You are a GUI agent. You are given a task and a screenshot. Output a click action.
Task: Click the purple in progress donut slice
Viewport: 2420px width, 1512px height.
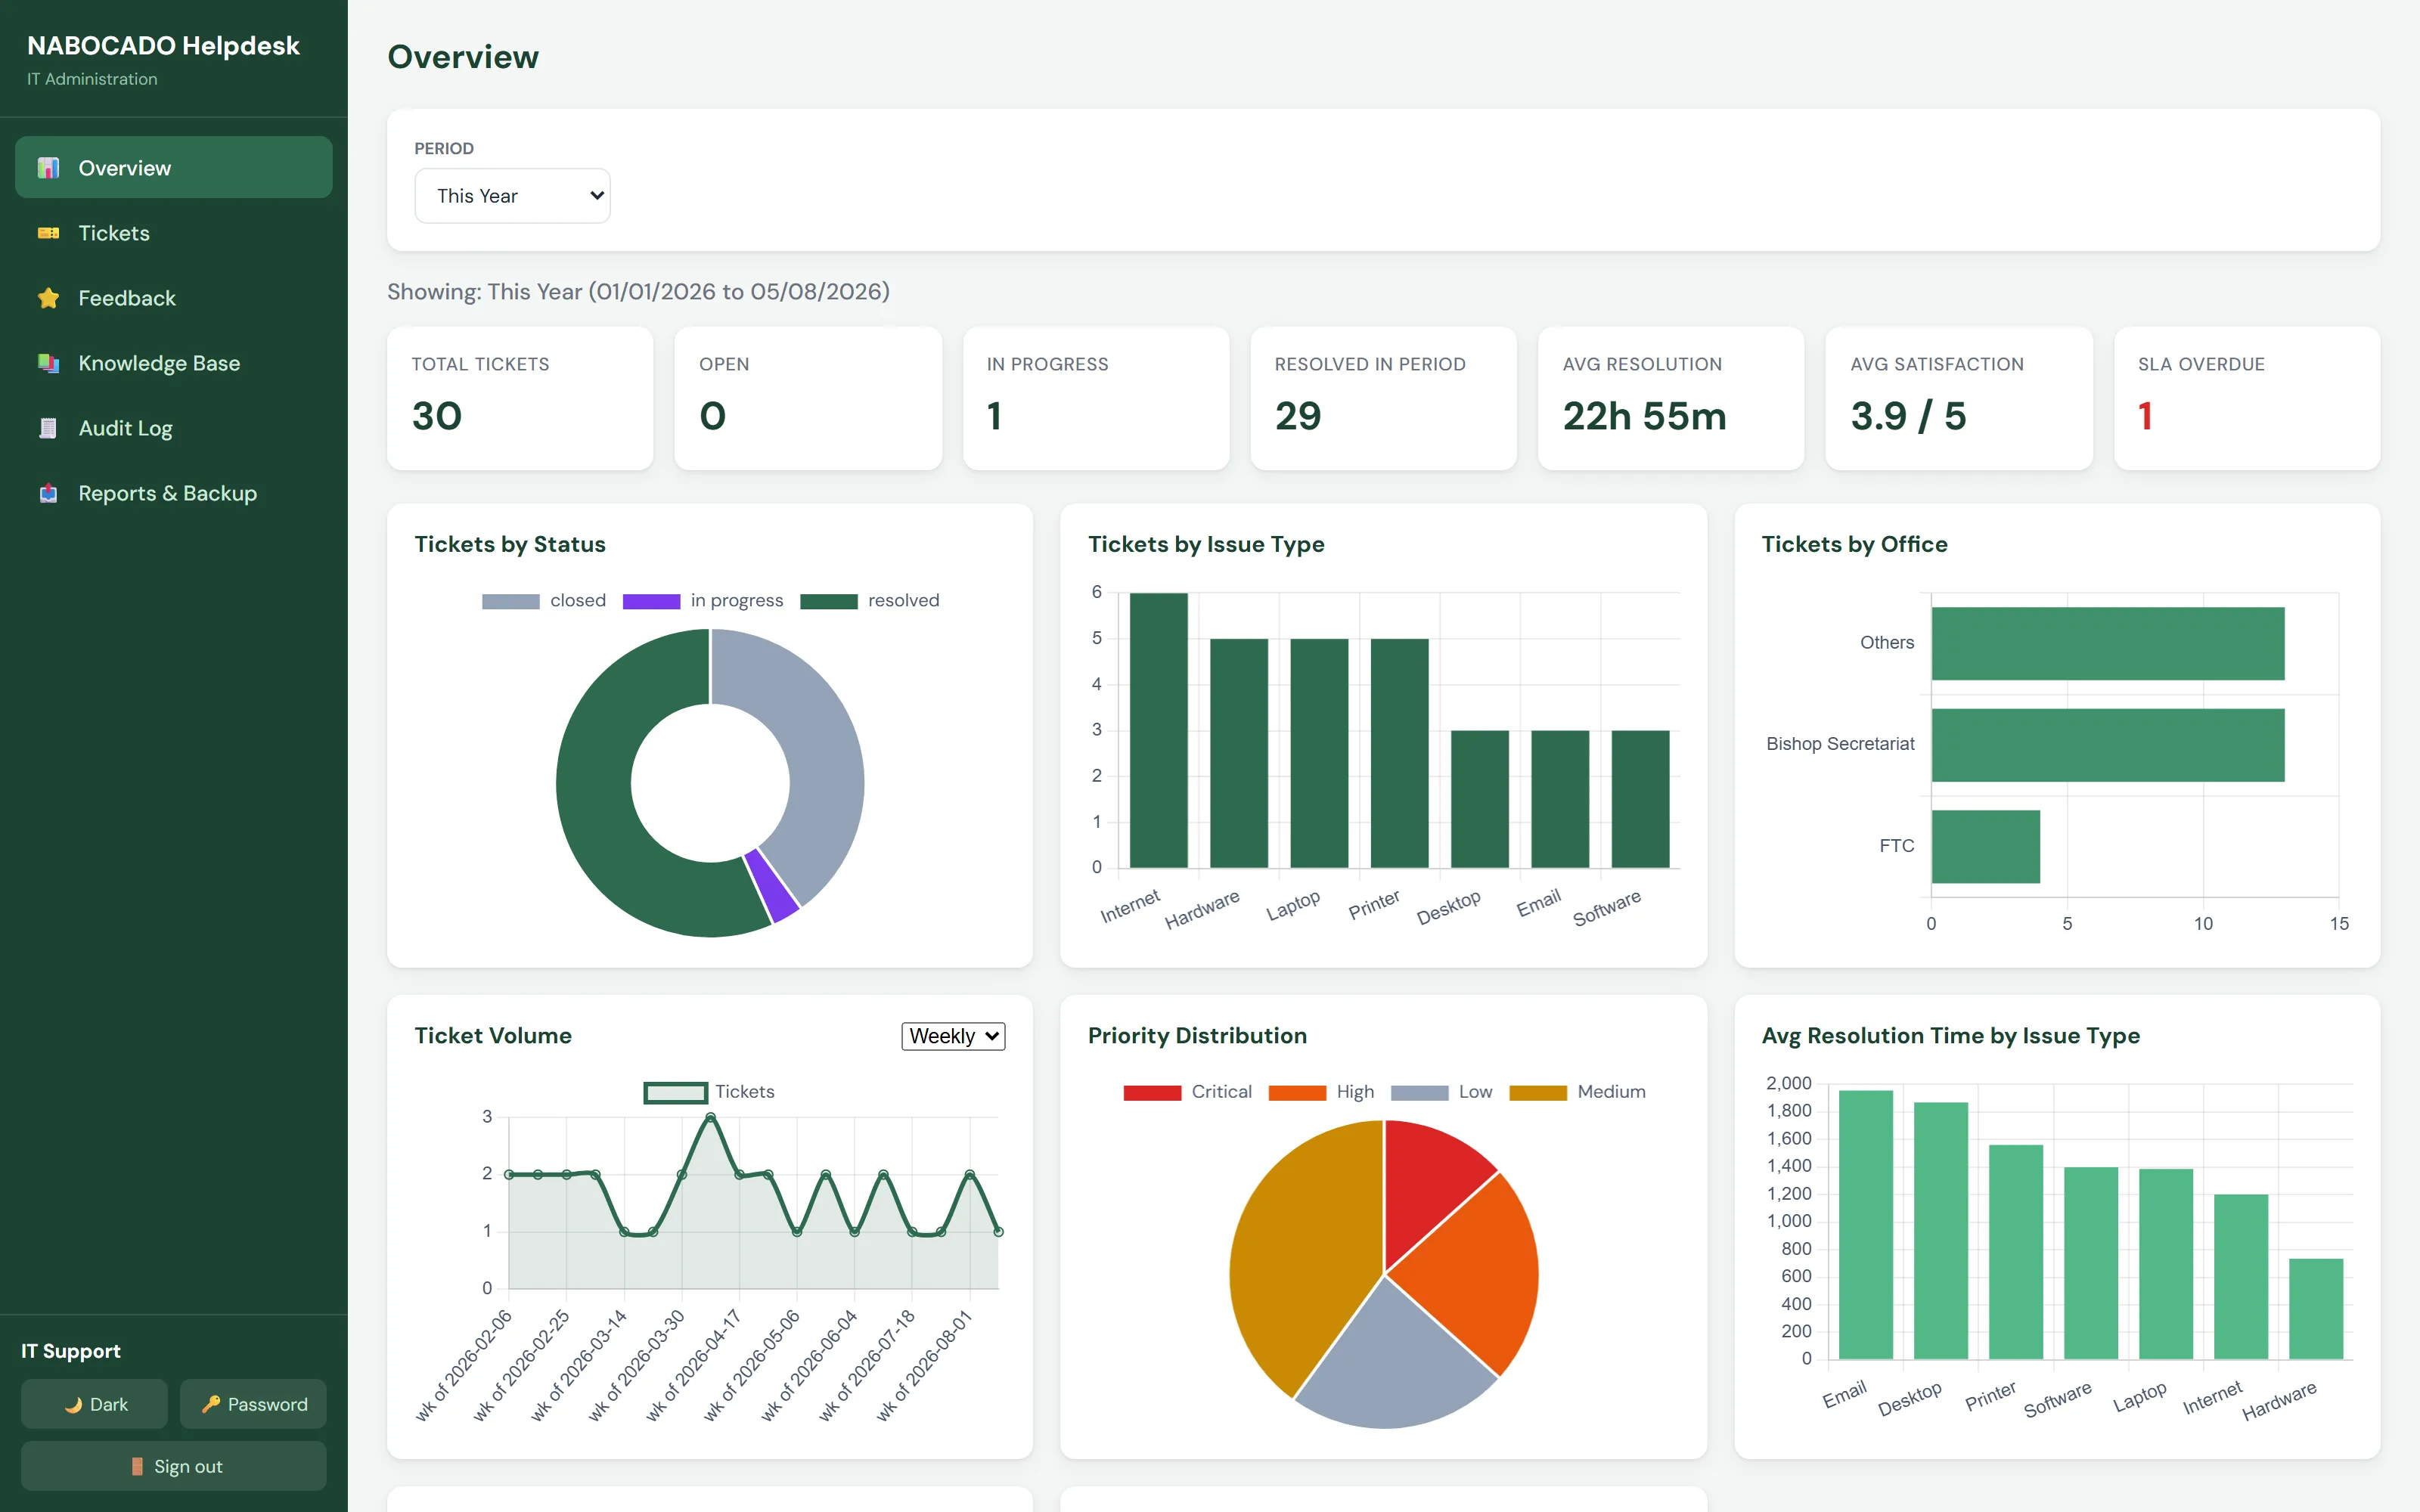click(x=772, y=885)
